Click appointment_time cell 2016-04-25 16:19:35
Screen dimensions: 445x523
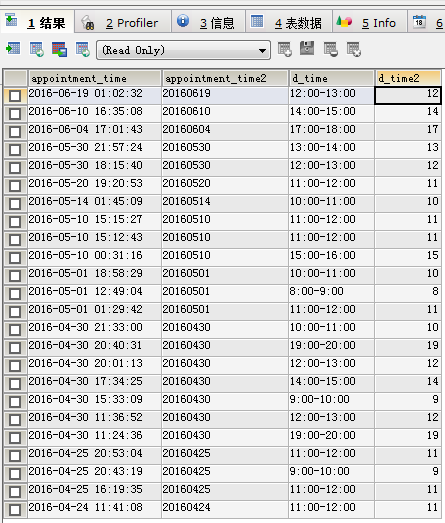(94, 492)
